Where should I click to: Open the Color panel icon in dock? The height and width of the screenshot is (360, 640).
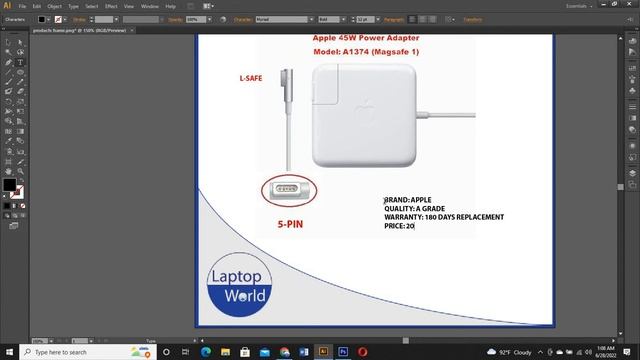[x=632, y=41]
